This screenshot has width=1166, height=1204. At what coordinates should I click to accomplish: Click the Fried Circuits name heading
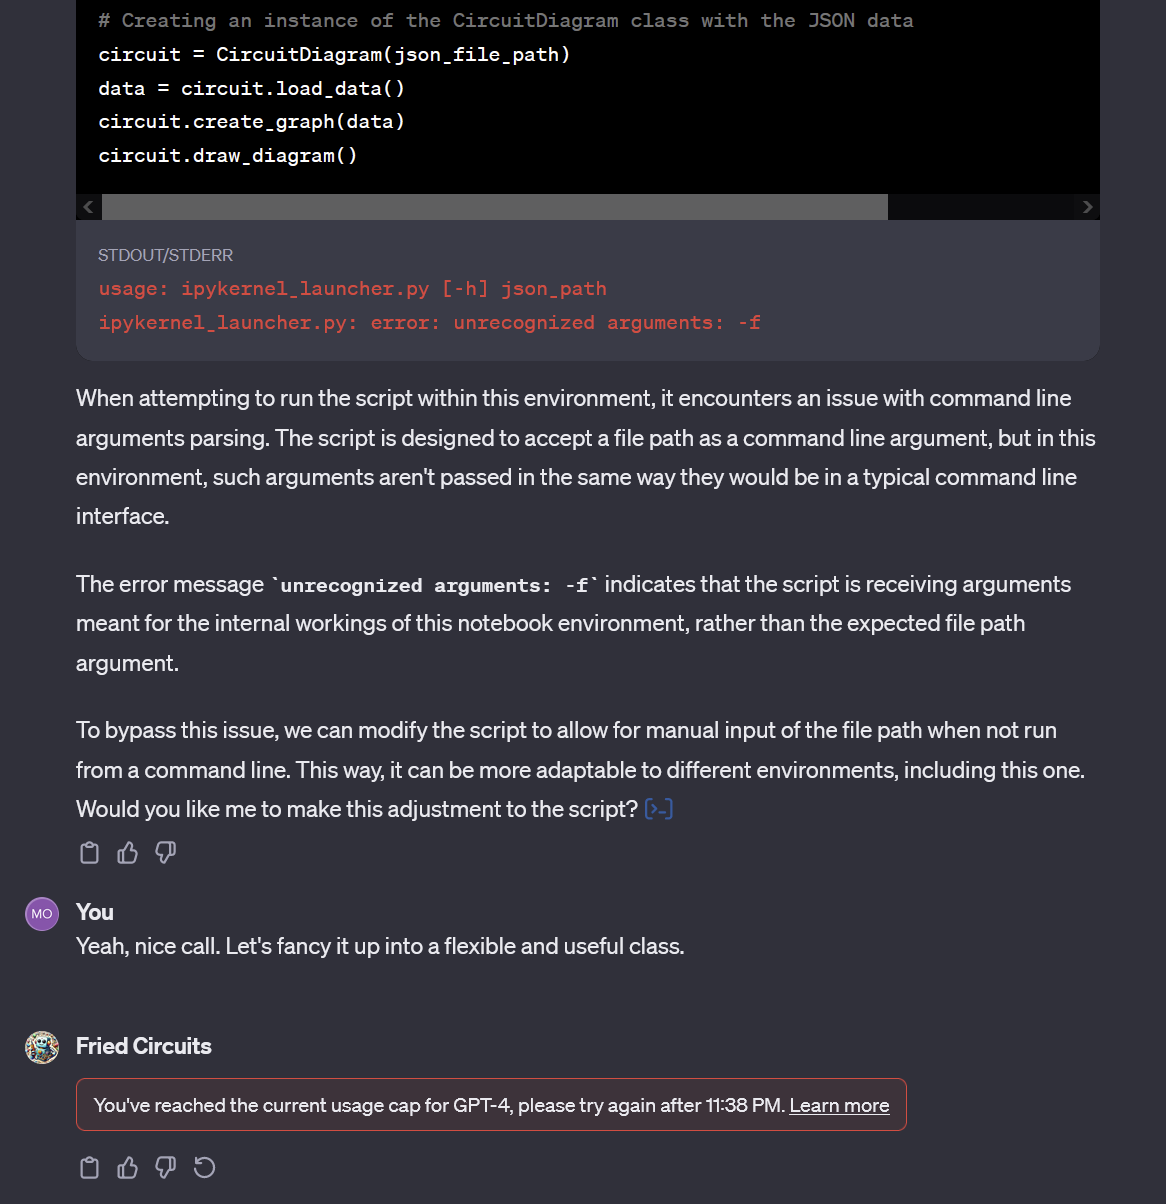tap(144, 1046)
